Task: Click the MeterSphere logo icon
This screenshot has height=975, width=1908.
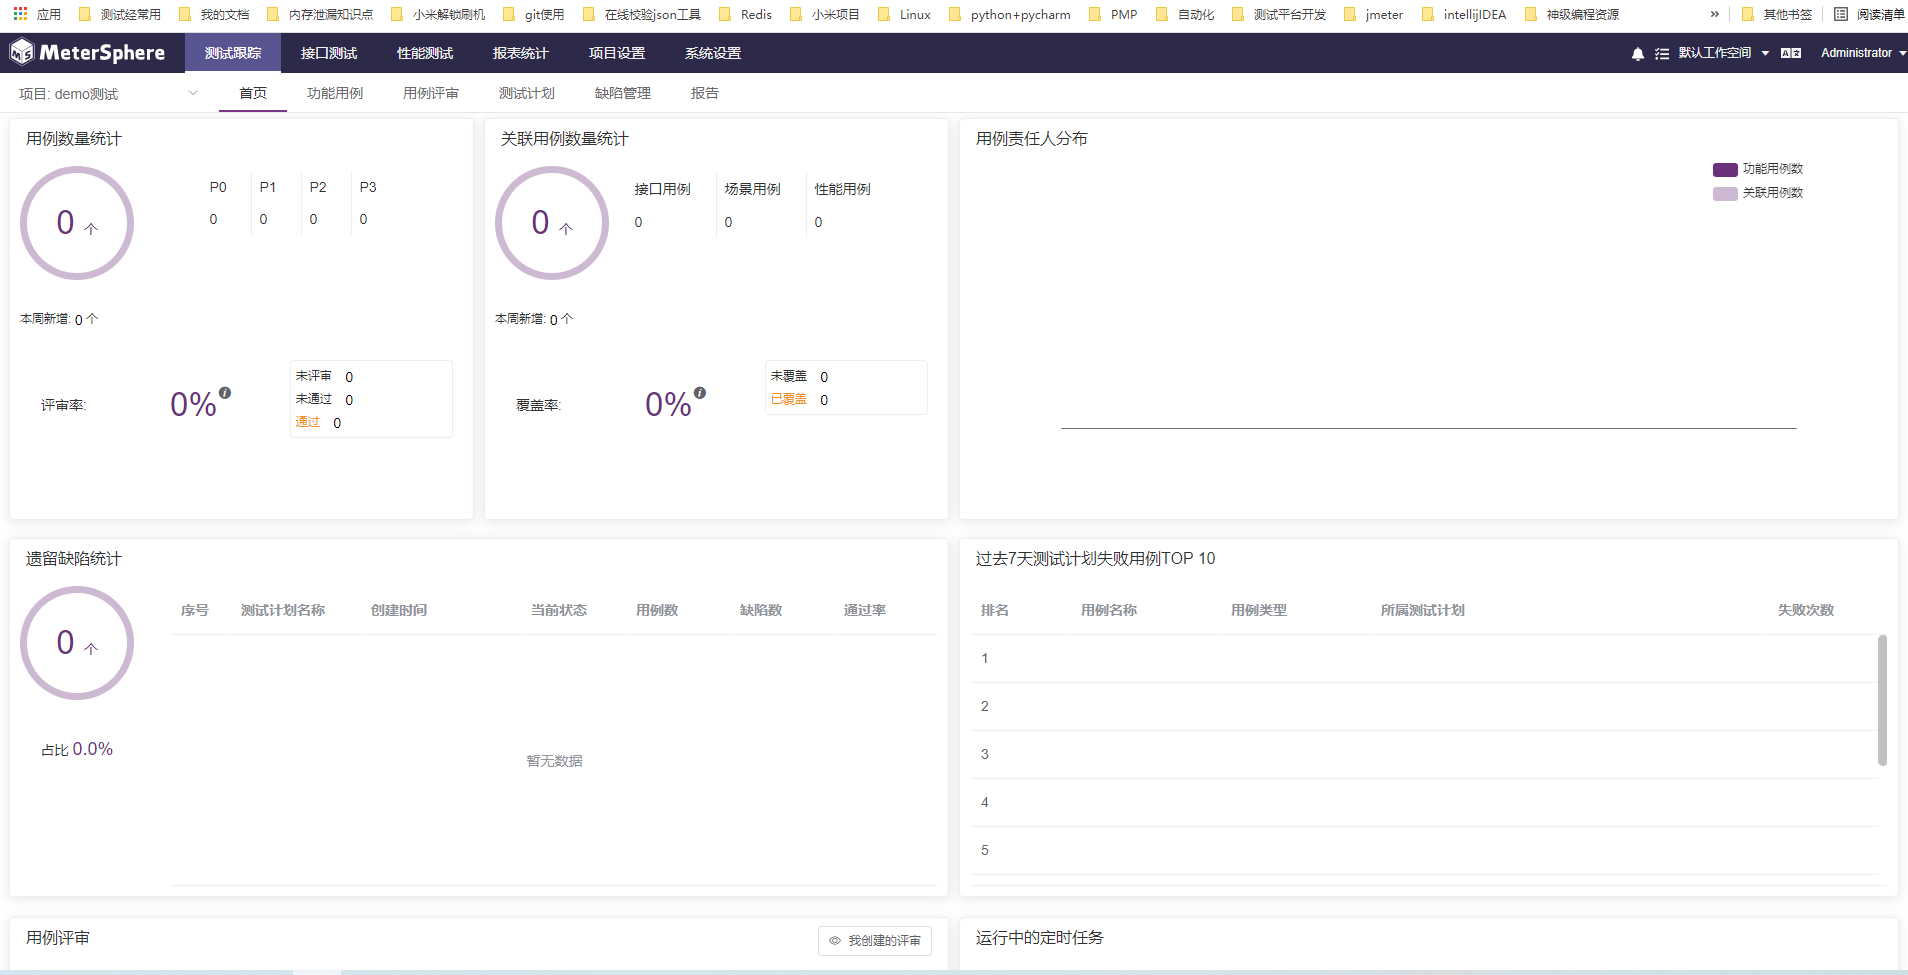Action: [x=22, y=52]
